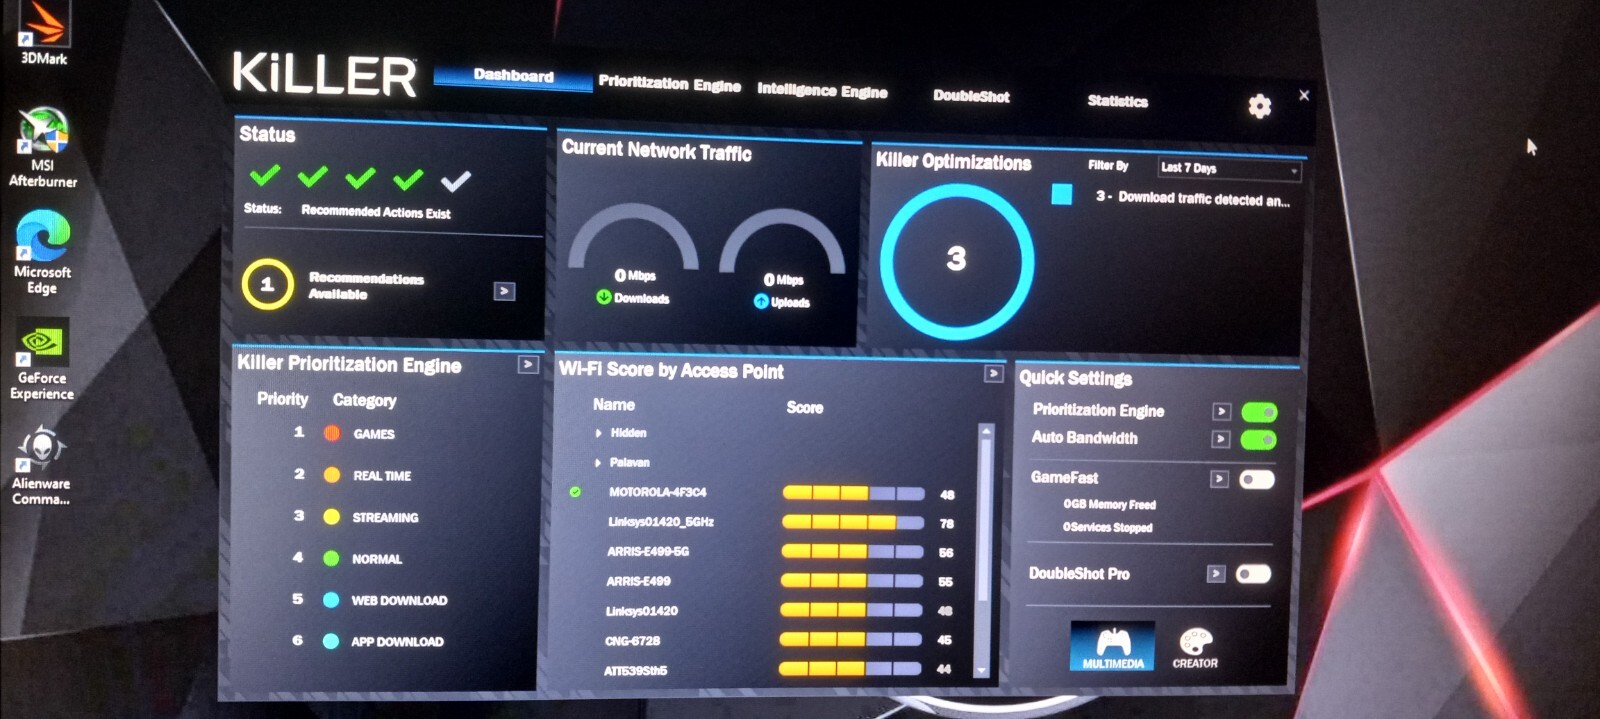
Task: Open the Killer settings gear
Action: (x=1259, y=107)
